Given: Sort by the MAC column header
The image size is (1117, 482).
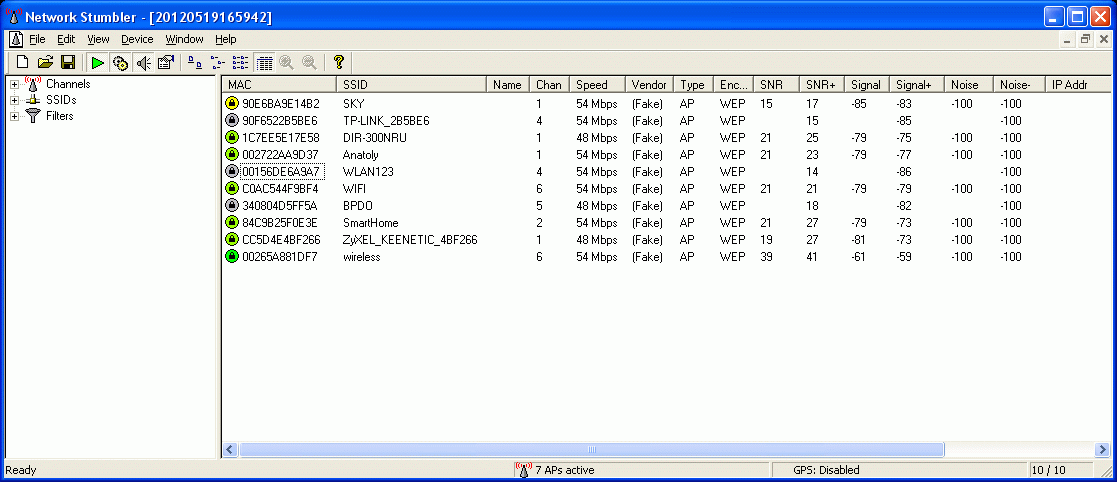Looking at the screenshot, I should pyautogui.click(x=279, y=85).
